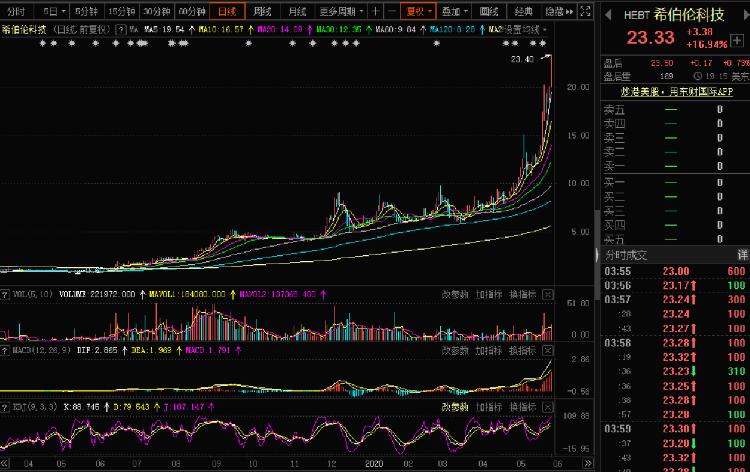Select the 5分钟 chart period

87,11
